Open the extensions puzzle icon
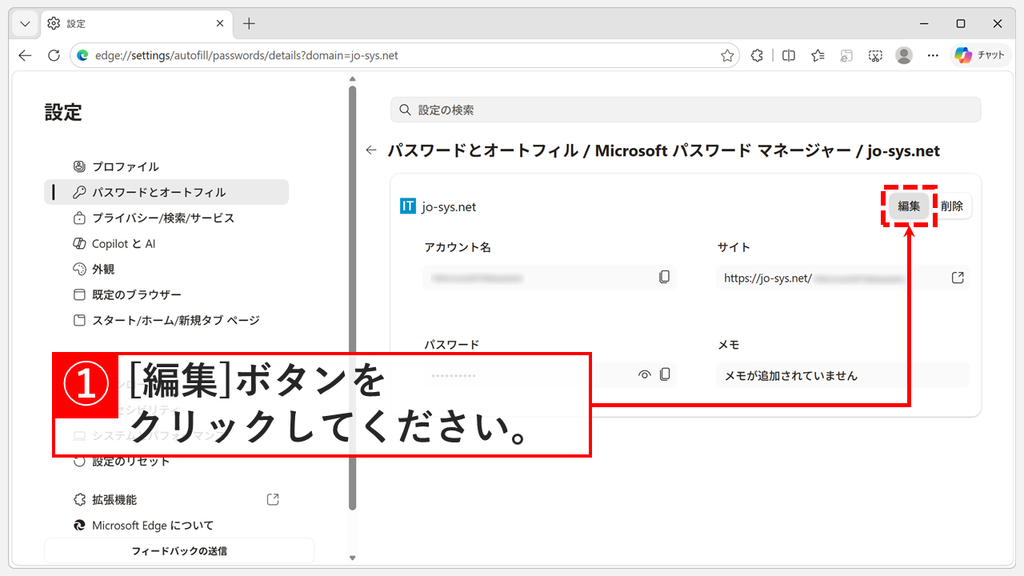 pyautogui.click(x=757, y=56)
